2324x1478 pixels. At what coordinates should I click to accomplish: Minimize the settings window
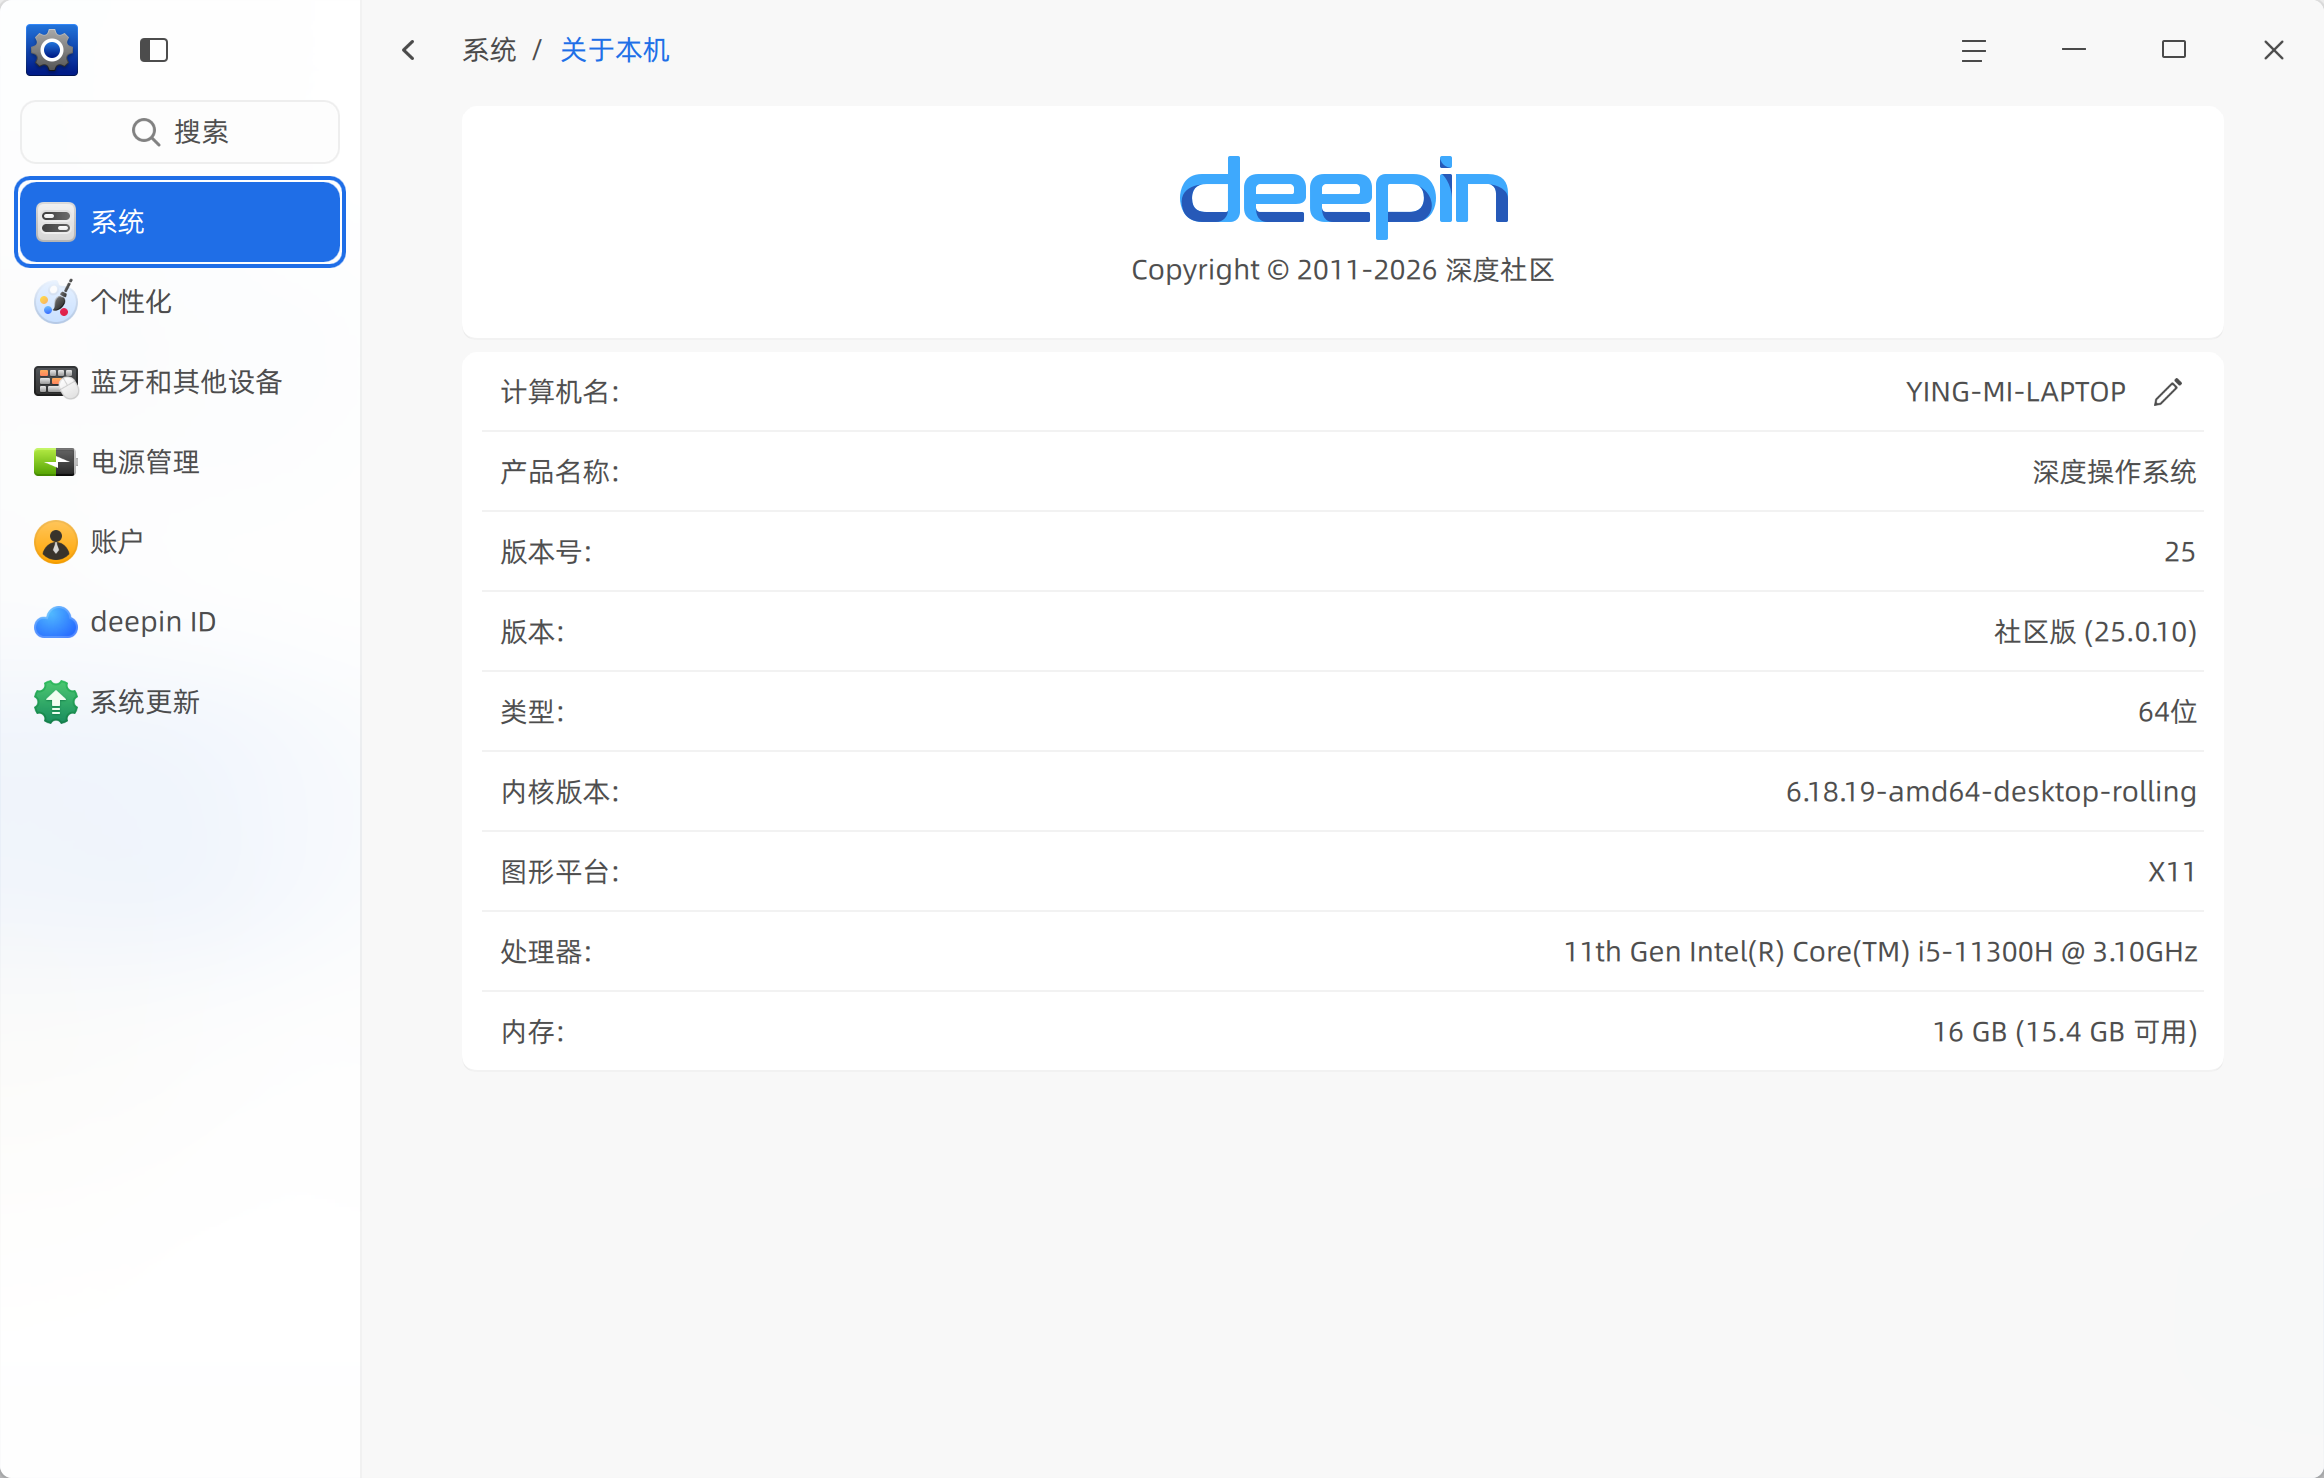coord(2073,50)
